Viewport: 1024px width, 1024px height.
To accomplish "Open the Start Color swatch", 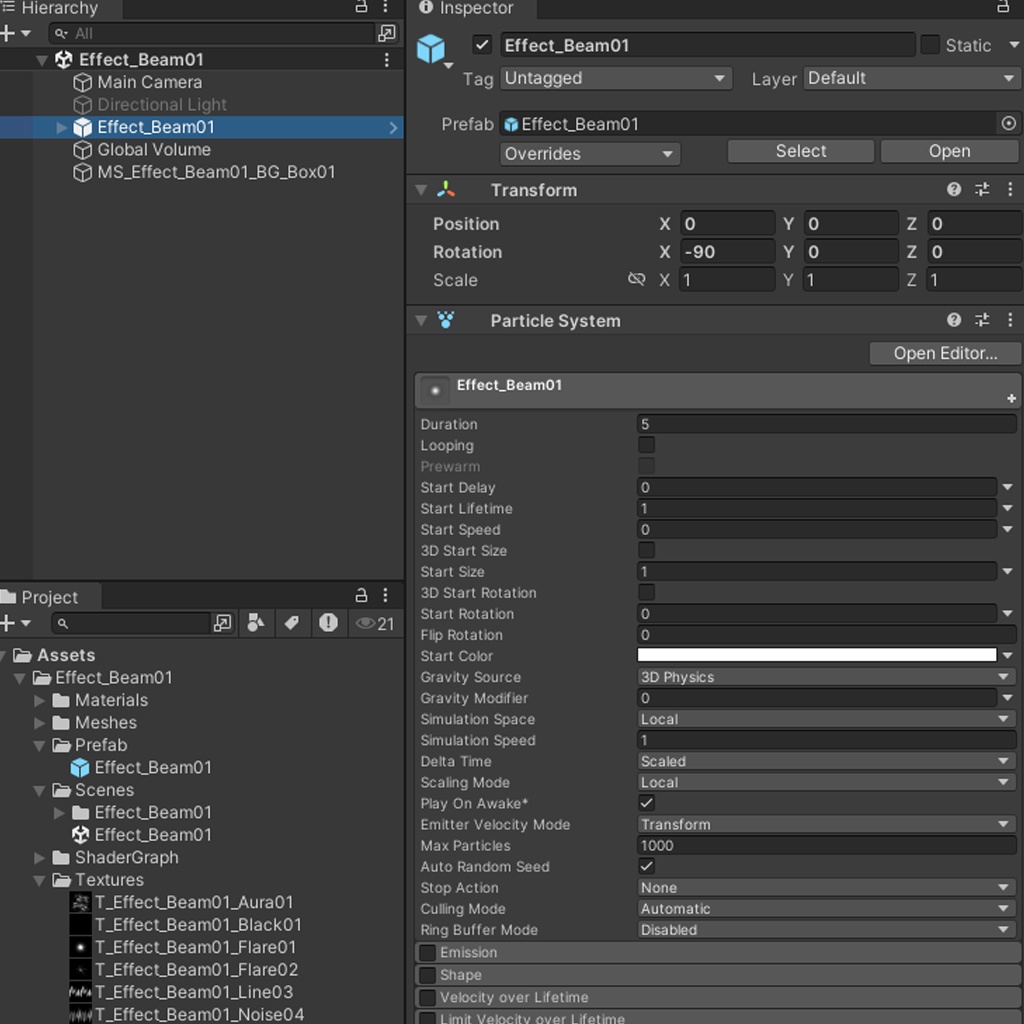I will [x=820, y=655].
